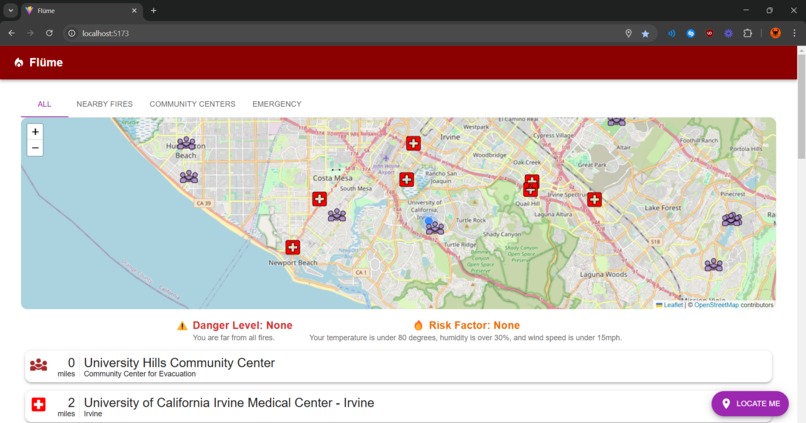Image resolution: width=806 pixels, height=423 pixels.
Task: Click community center marker above CA 39 shield
Action: coord(189,177)
